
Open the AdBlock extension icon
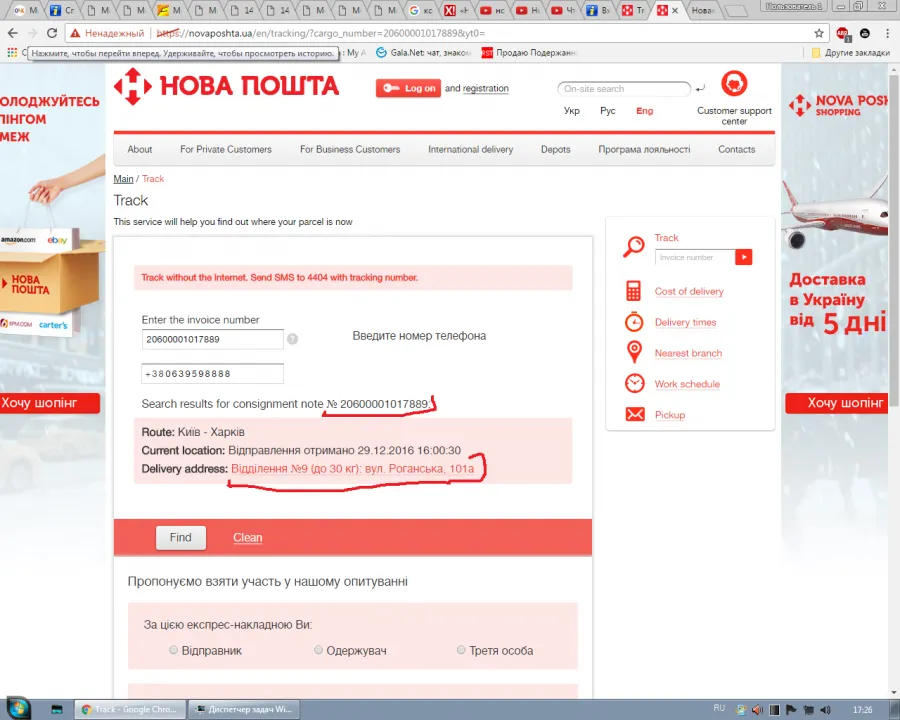[843, 33]
